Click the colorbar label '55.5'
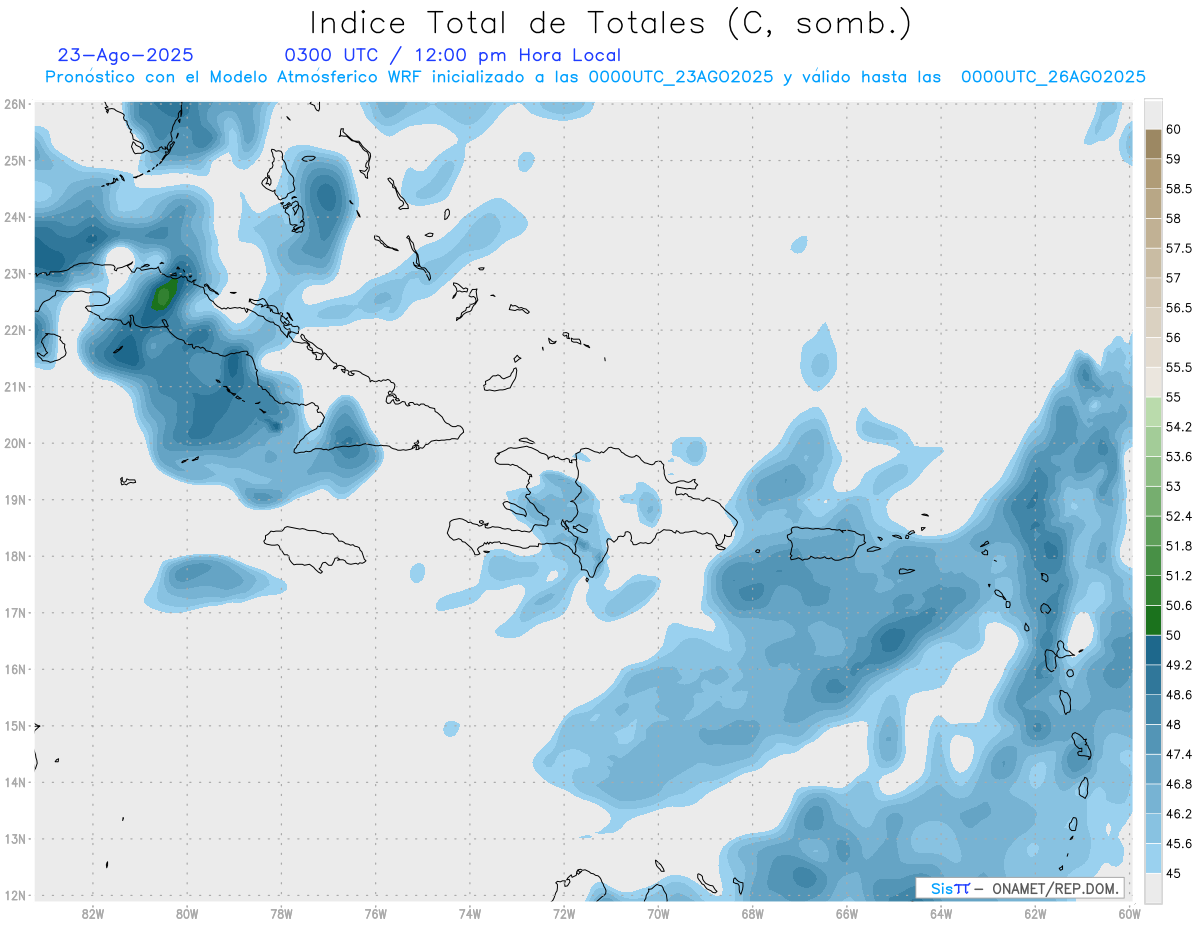This screenshot has height=927, width=1200. 1178,367
